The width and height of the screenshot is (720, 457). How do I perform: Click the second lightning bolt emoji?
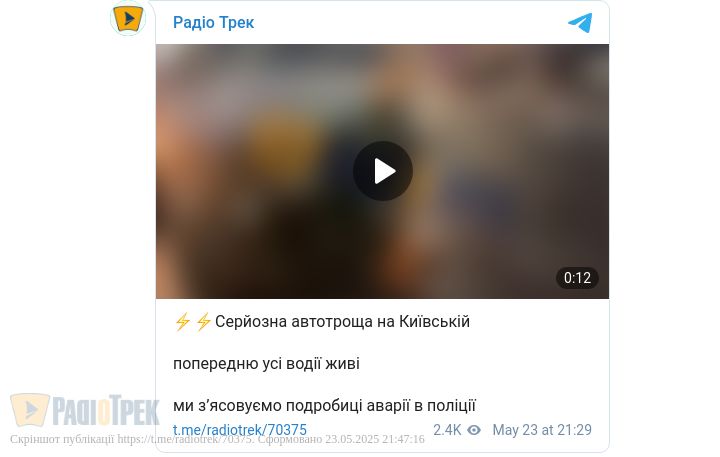[203, 322]
